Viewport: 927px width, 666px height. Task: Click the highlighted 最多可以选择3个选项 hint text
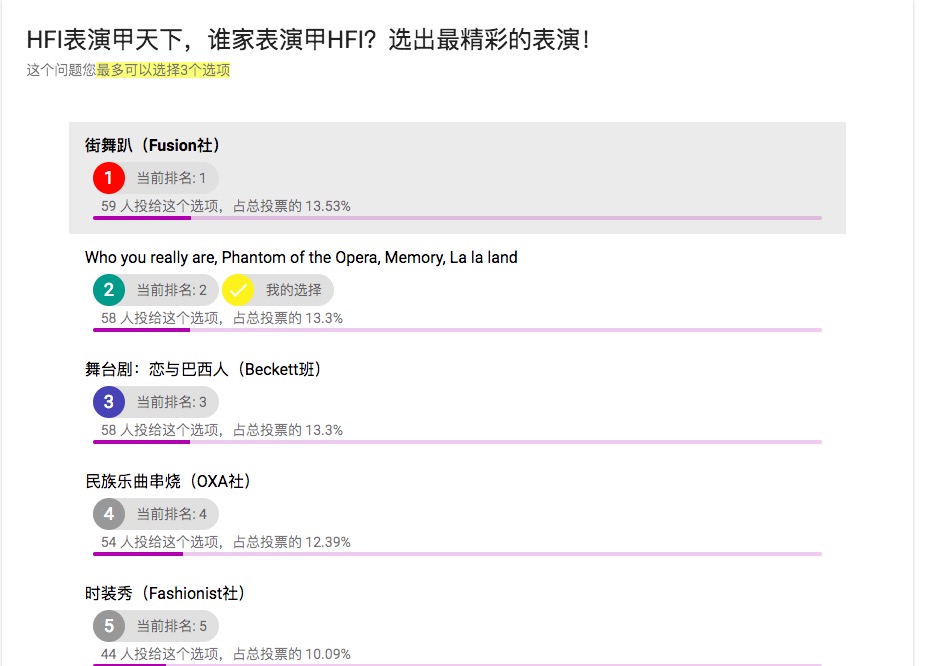pyautogui.click(x=163, y=70)
